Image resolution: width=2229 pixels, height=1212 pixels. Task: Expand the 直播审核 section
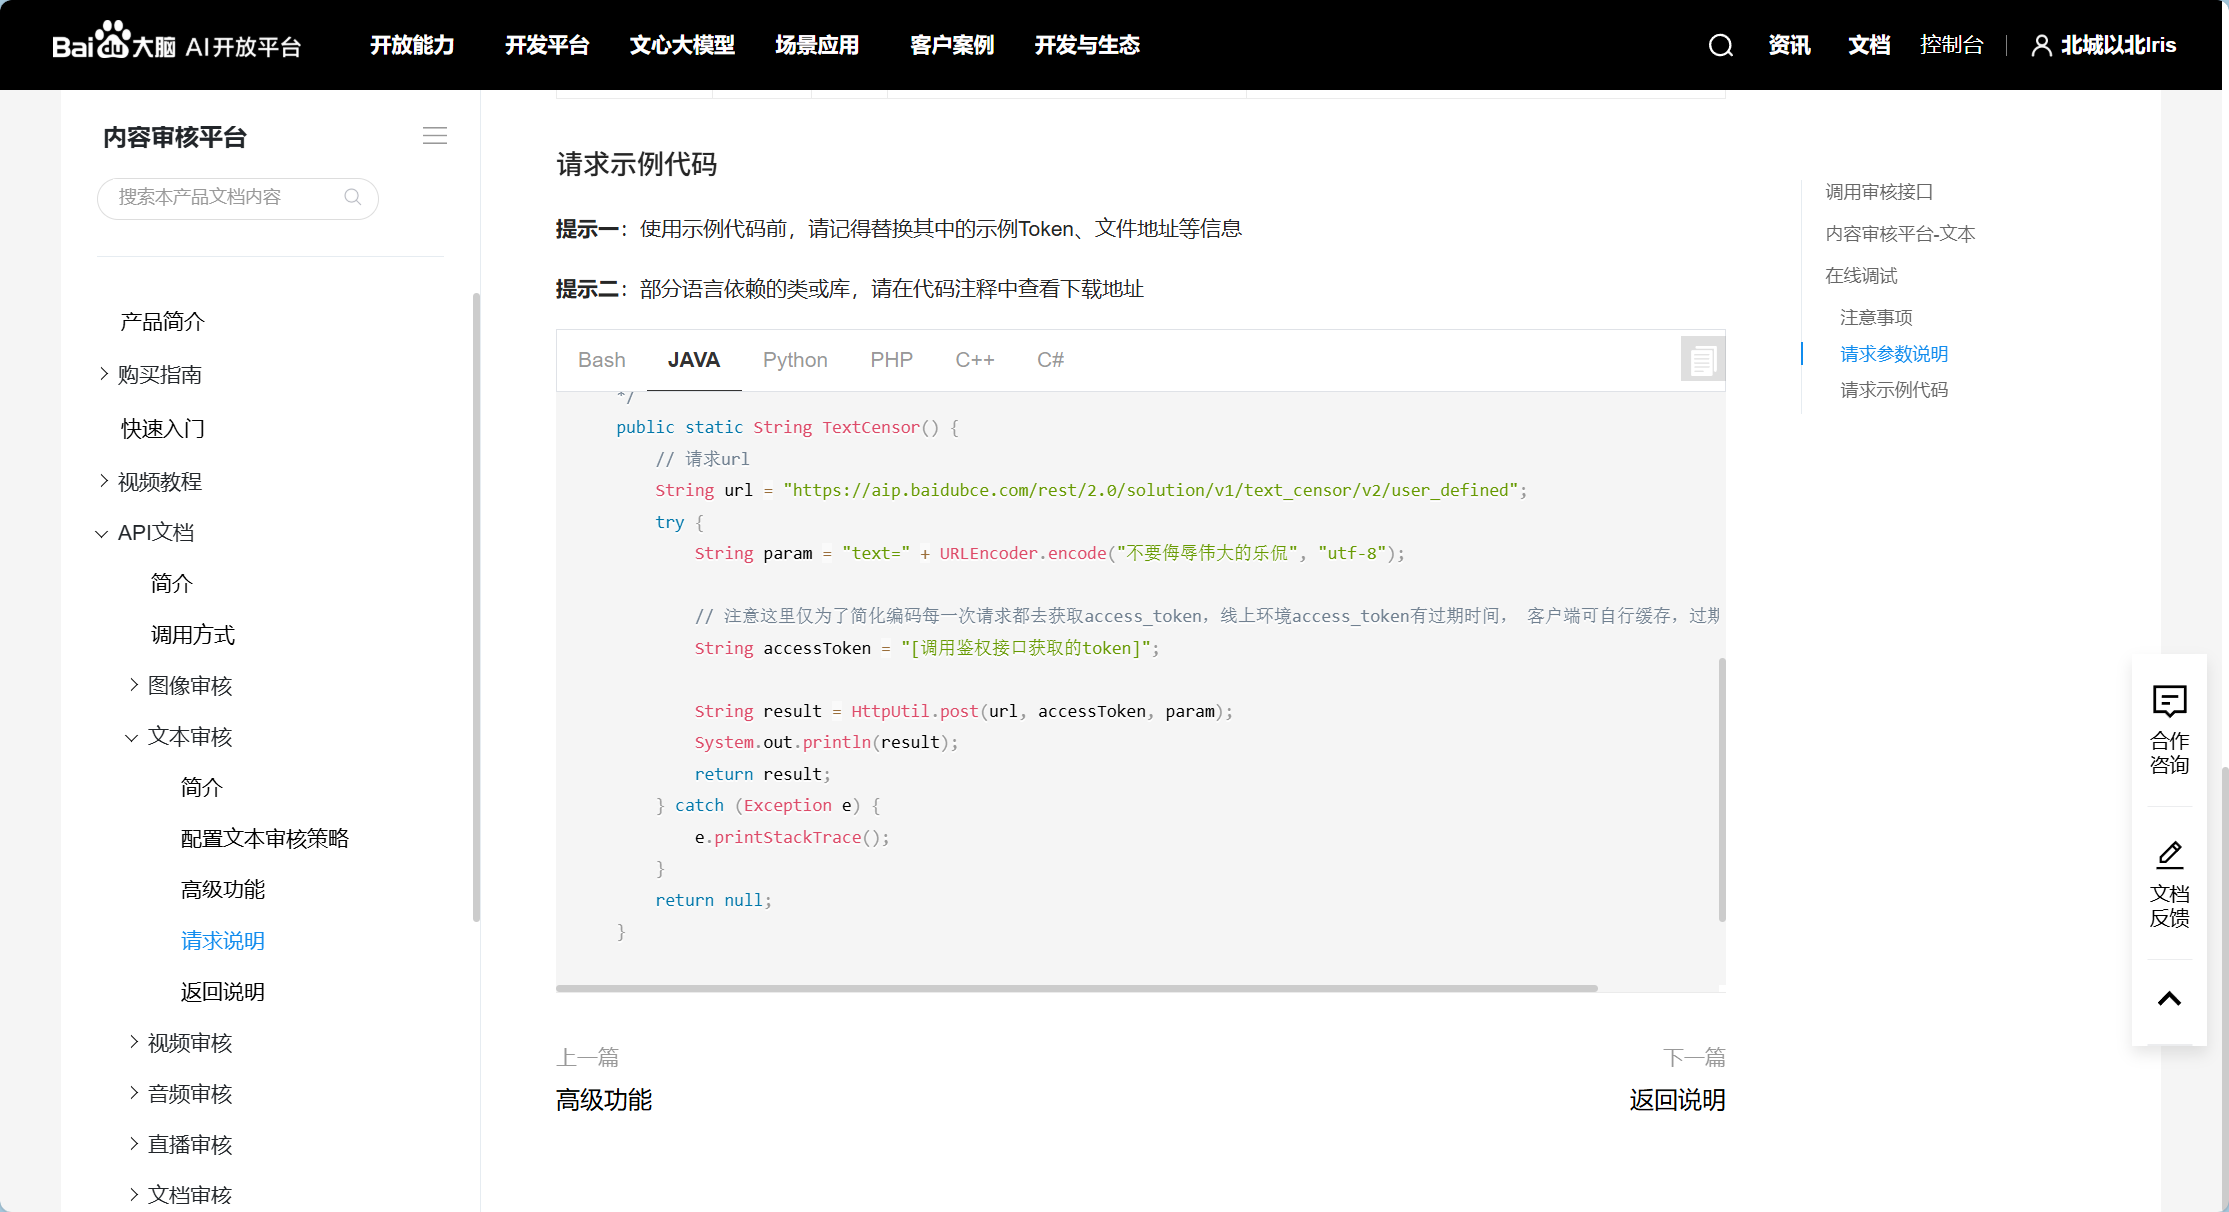point(133,1144)
